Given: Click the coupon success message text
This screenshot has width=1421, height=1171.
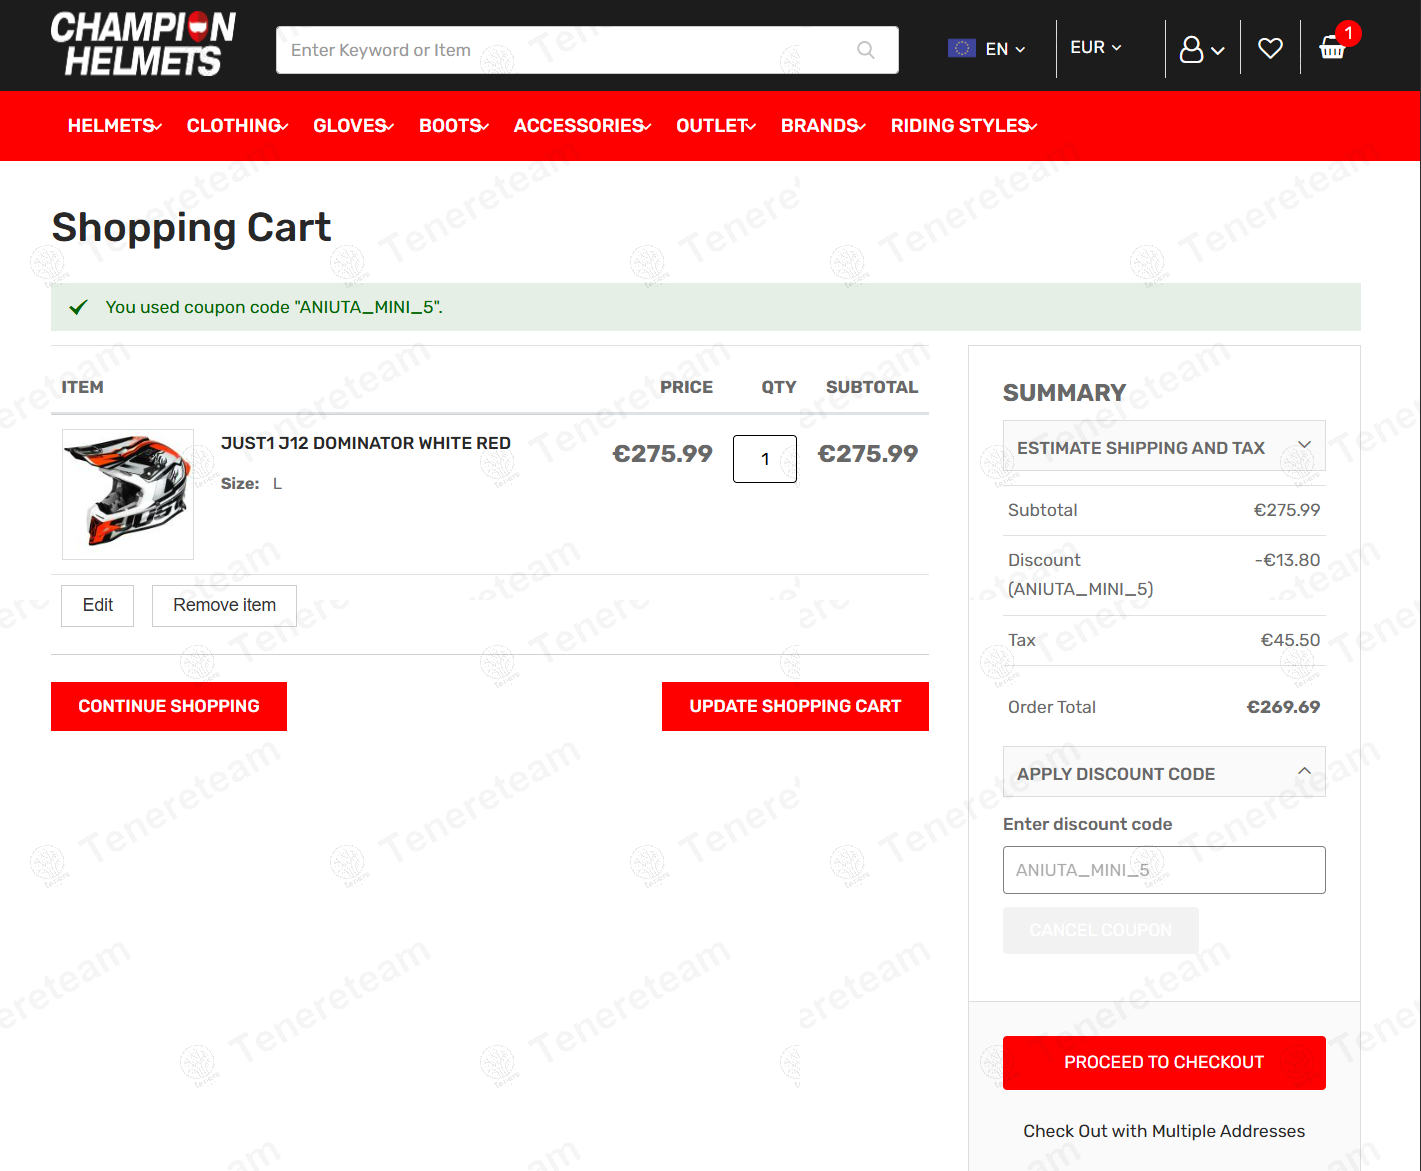Looking at the screenshot, I should point(274,307).
